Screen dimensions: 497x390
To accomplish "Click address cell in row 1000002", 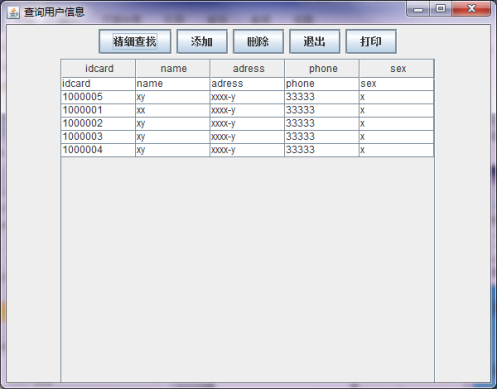I will 248,124.
